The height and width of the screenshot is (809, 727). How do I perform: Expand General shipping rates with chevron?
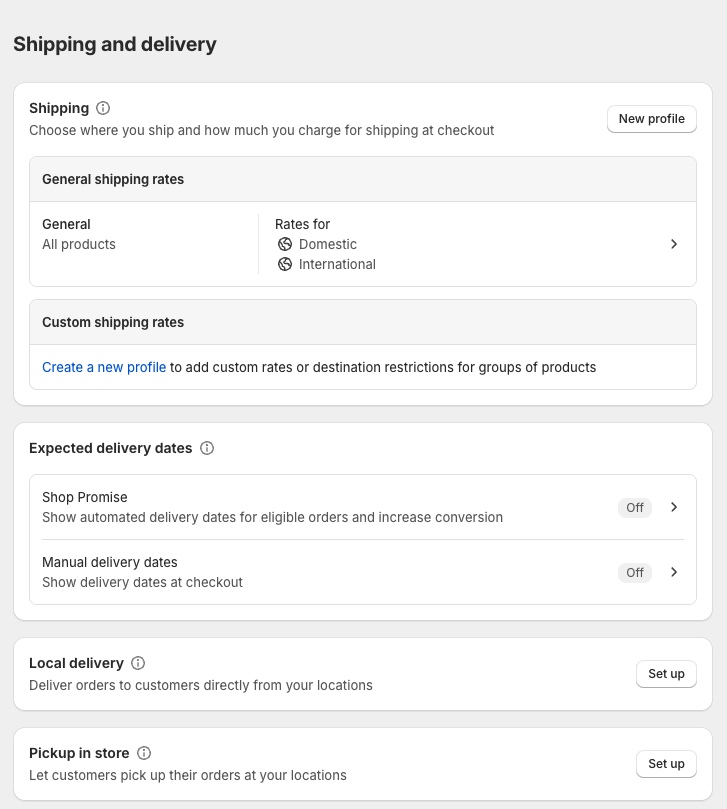point(674,244)
